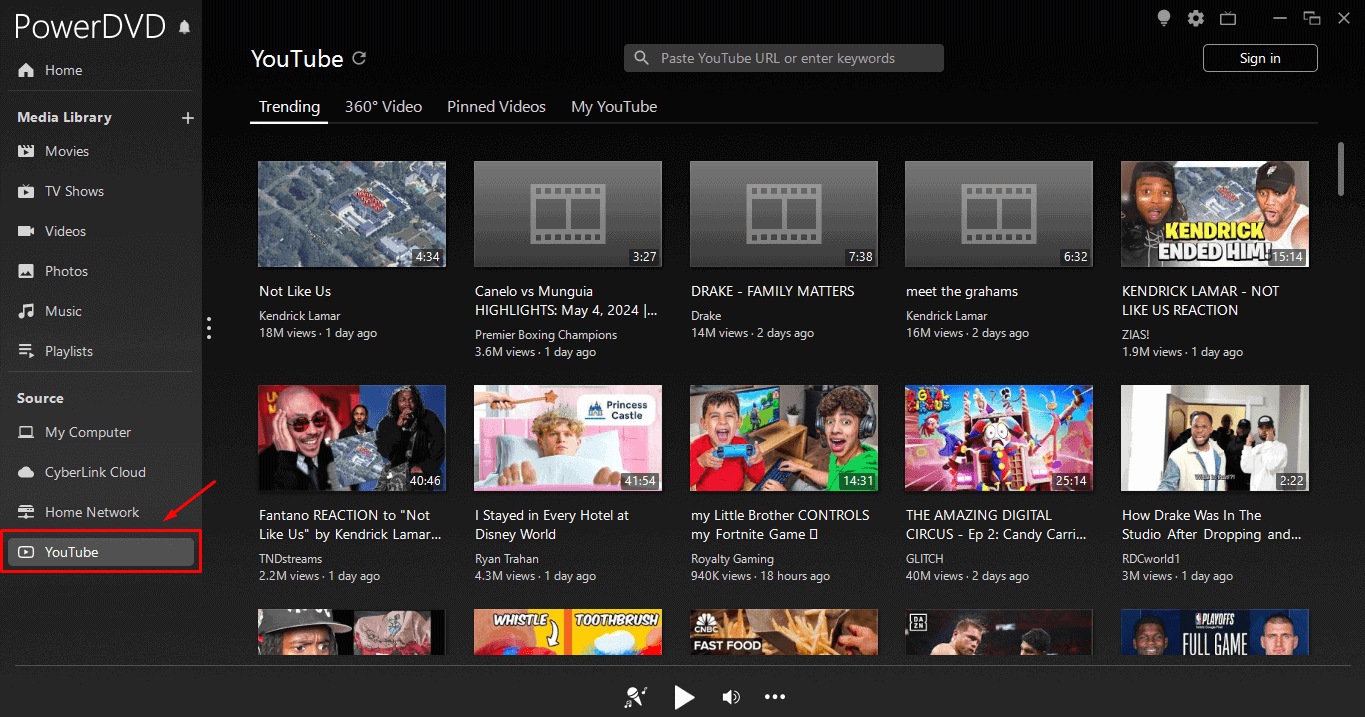Open the notifications bell

184,27
